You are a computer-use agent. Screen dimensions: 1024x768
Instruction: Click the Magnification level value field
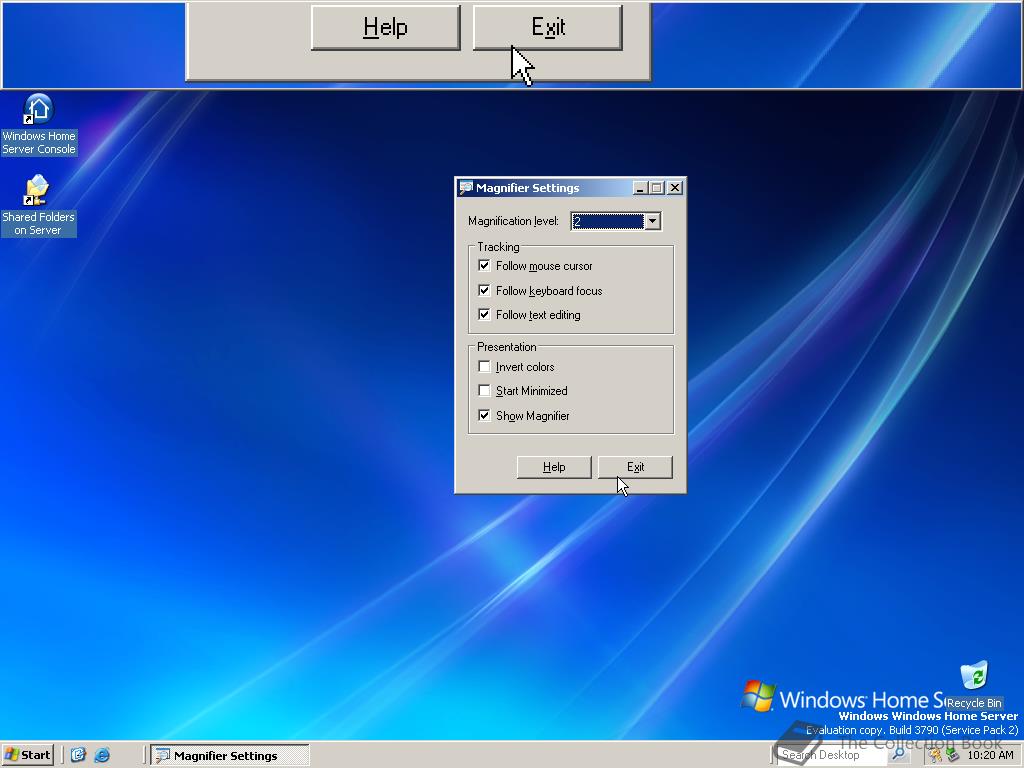tap(608, 221)
